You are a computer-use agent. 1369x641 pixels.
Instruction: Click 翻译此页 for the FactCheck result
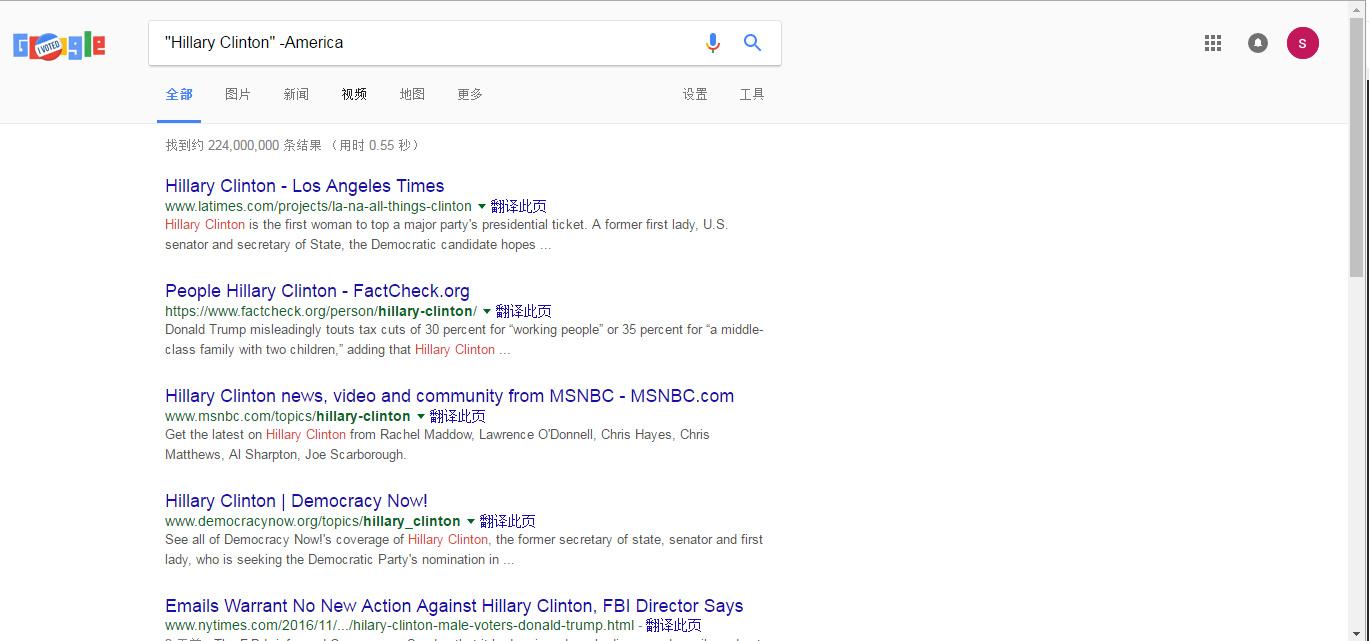click(x=524, y=311)
